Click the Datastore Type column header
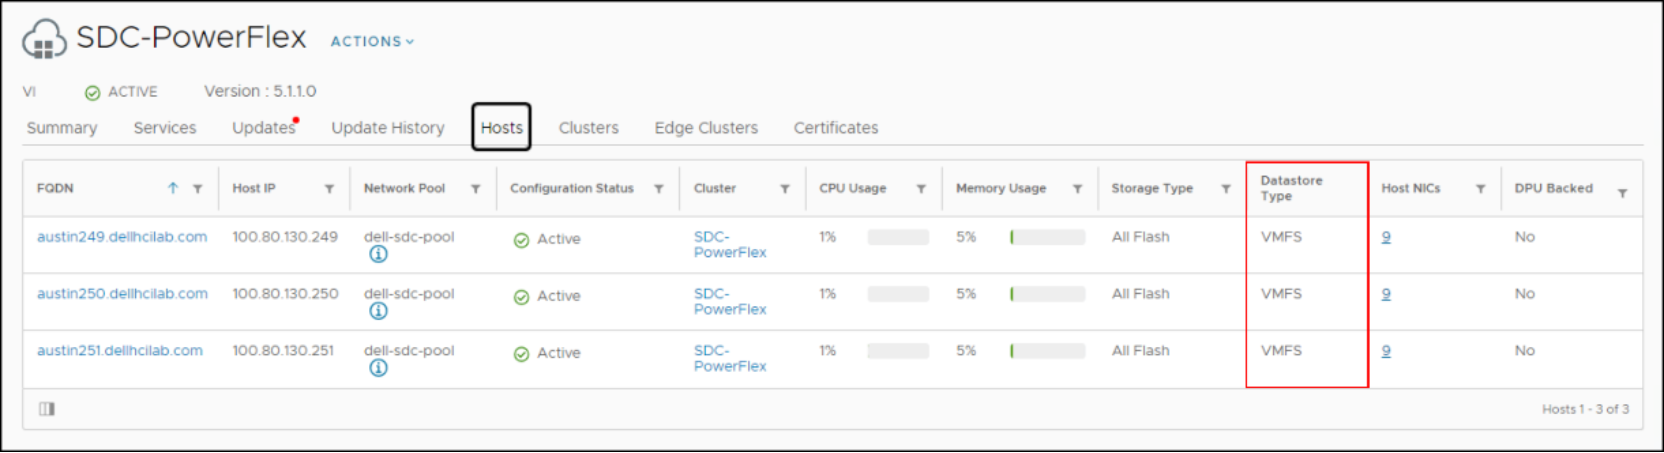This screenshot has width=1664, height=453. 1291,188
